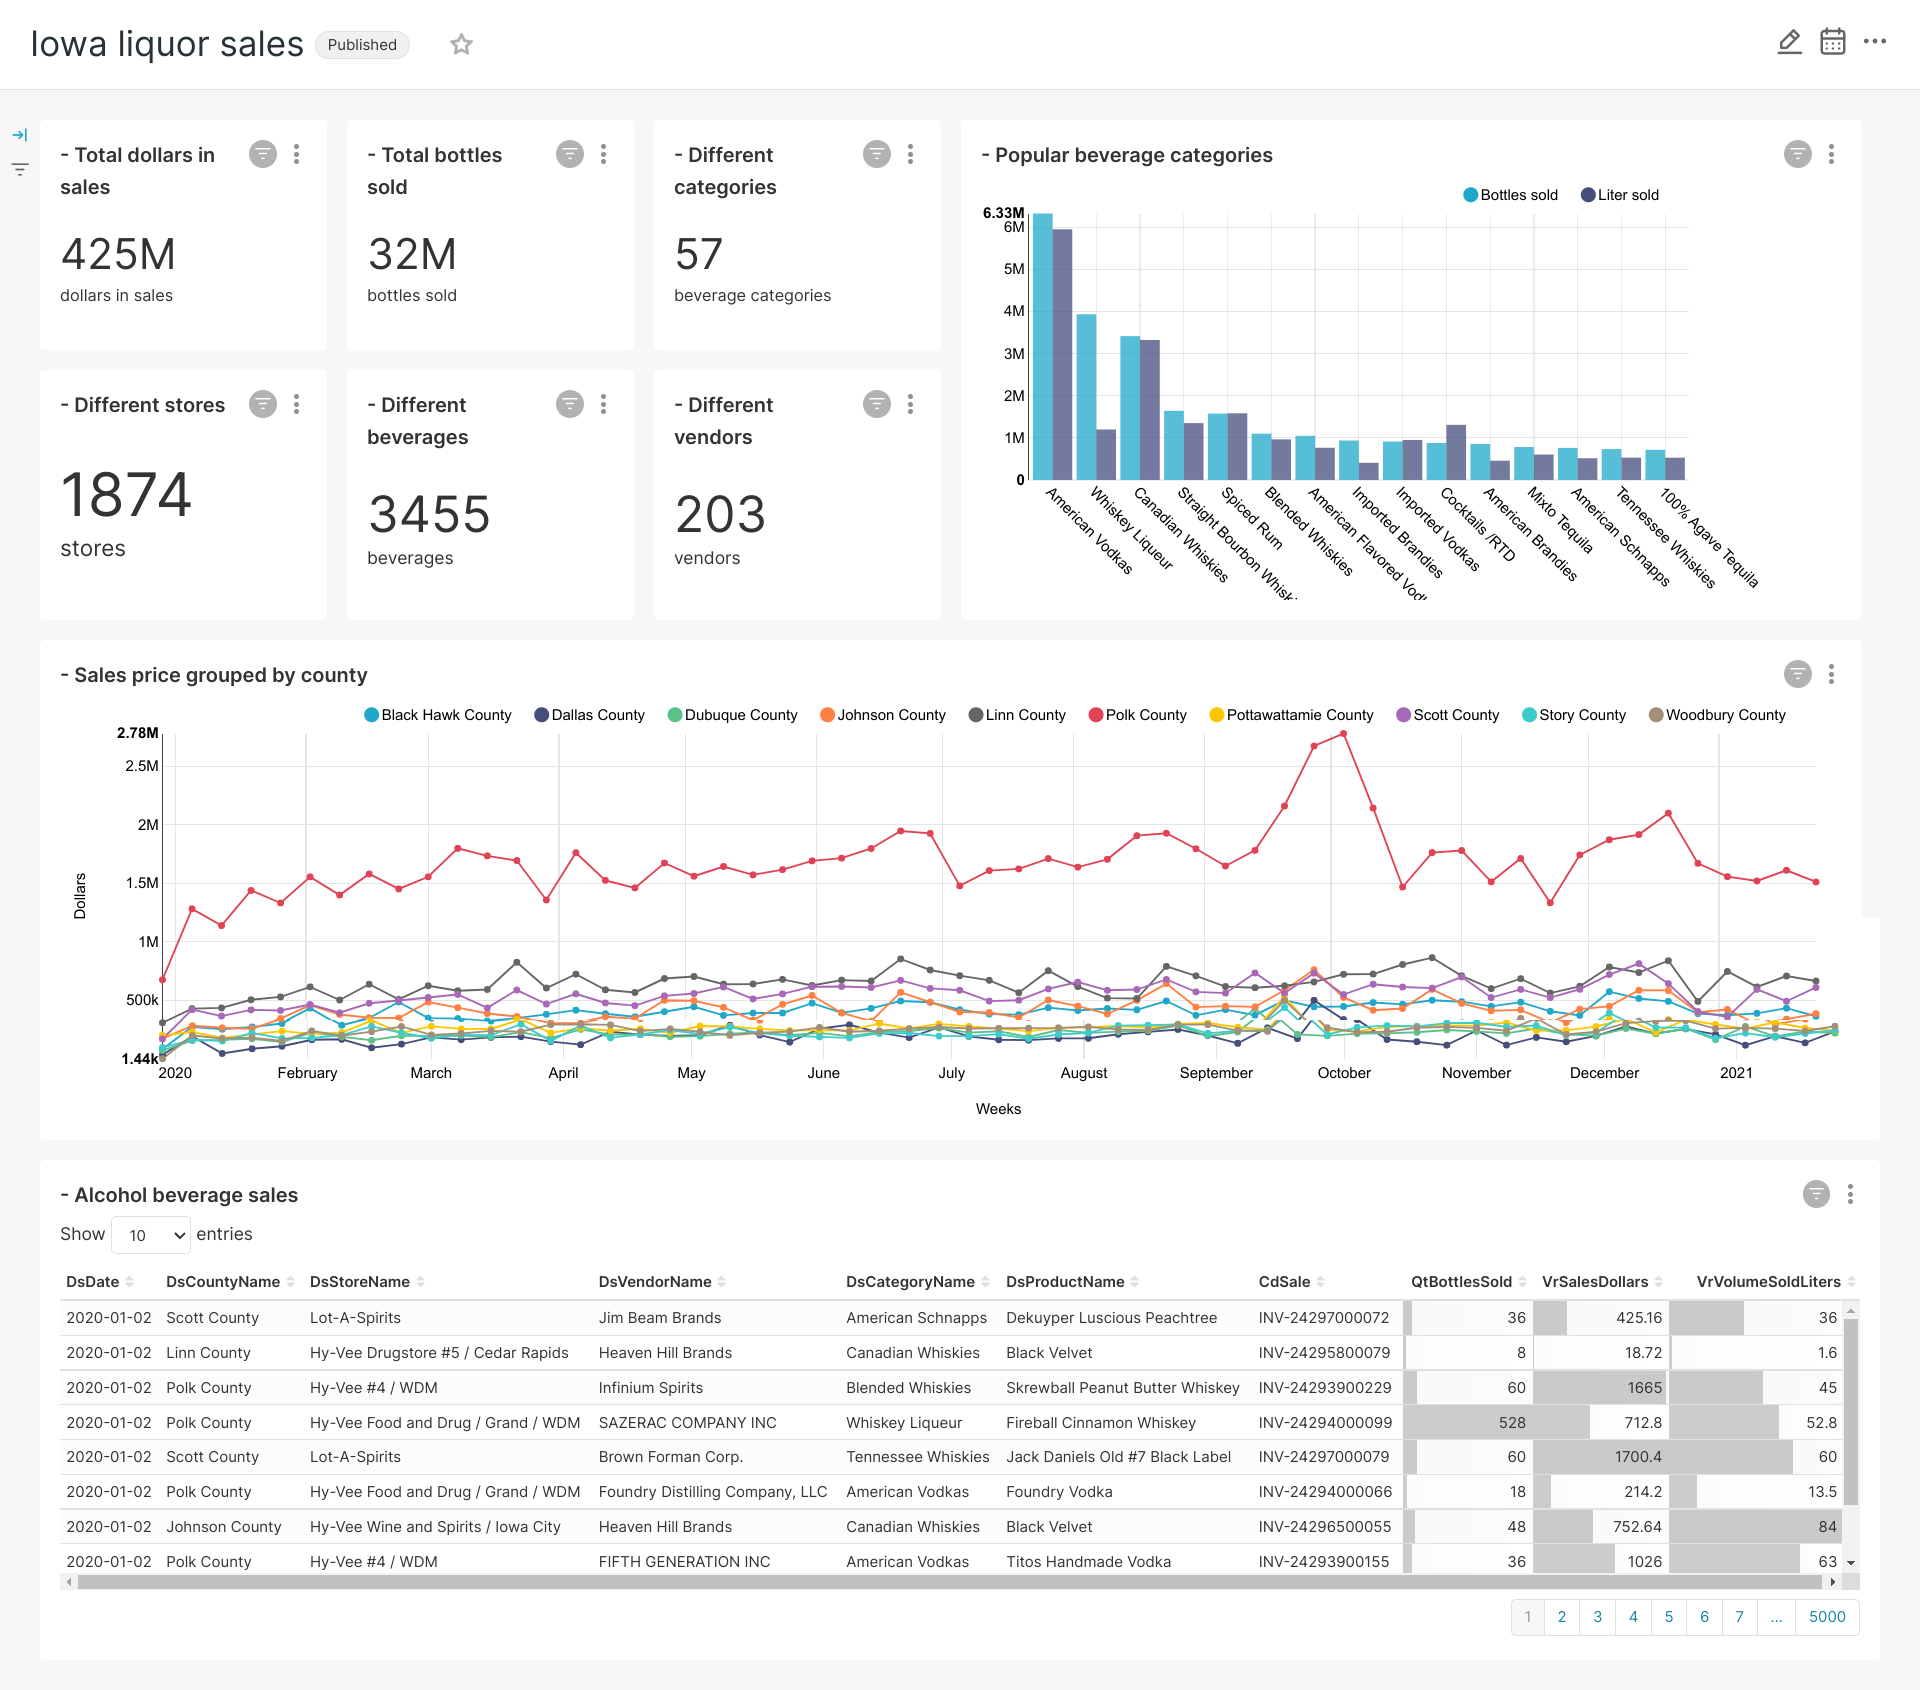Open the calendar schedule icon
Viewport: 1920px width, 1690px height.
1832,42
